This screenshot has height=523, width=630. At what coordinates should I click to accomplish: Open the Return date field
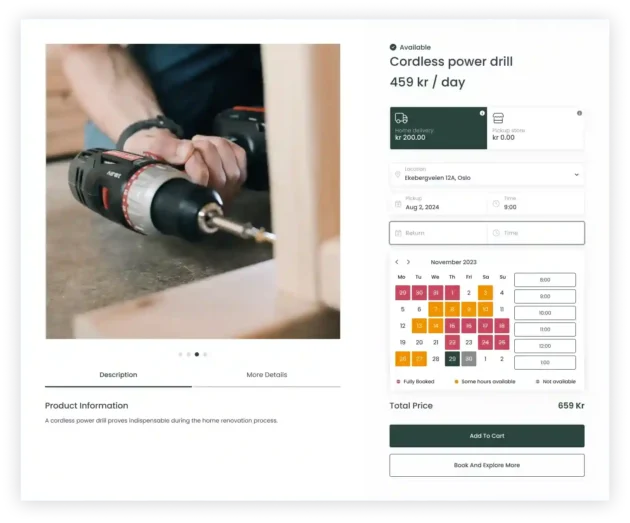(x=438, y=233)
